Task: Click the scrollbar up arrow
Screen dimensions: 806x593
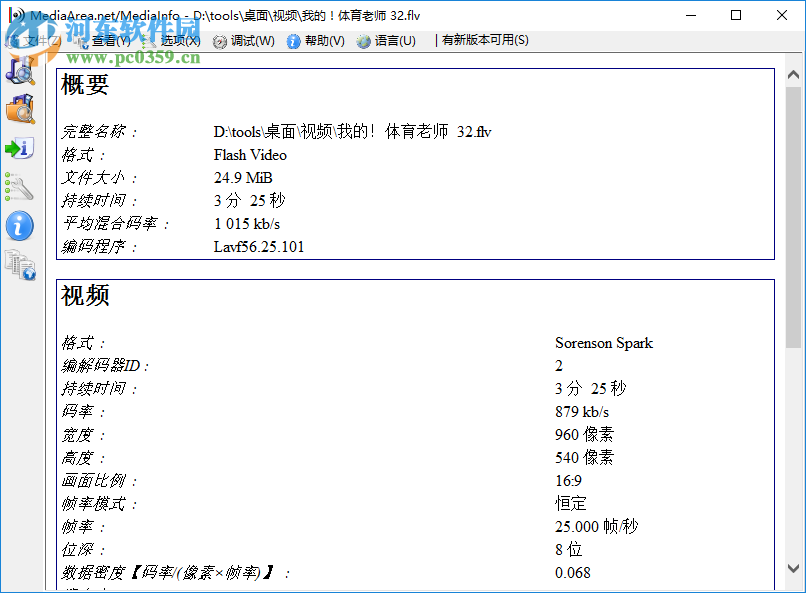Action: pos(795,74)
